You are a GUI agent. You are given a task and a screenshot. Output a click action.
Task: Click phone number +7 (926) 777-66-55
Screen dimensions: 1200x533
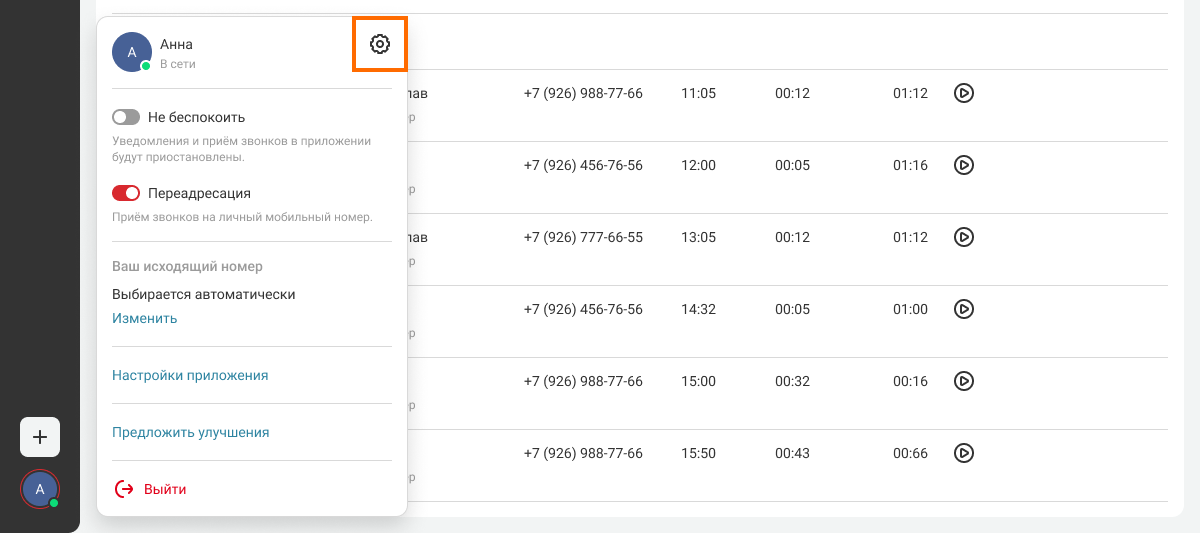point(583,237)
